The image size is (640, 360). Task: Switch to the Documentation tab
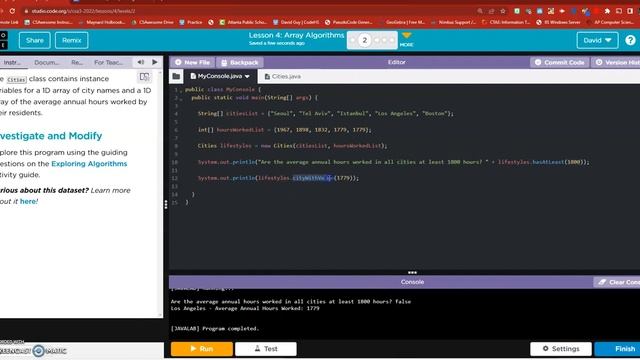(47, 62)
